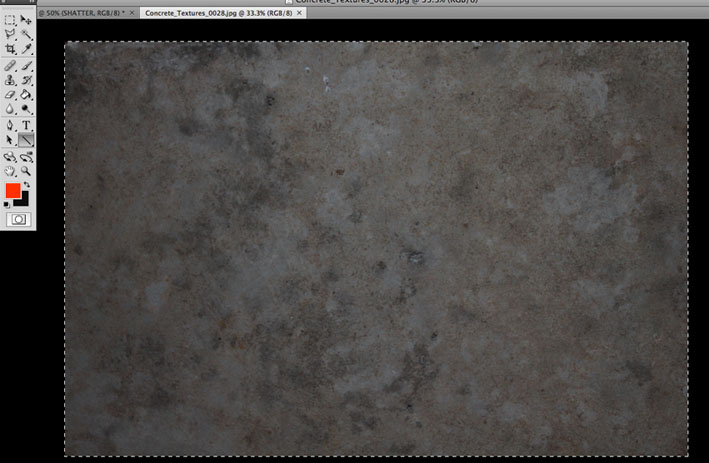Select the 3D Object Rotate tool
Image resolution: width=709 pixels, height=463 pixels.
10,157
